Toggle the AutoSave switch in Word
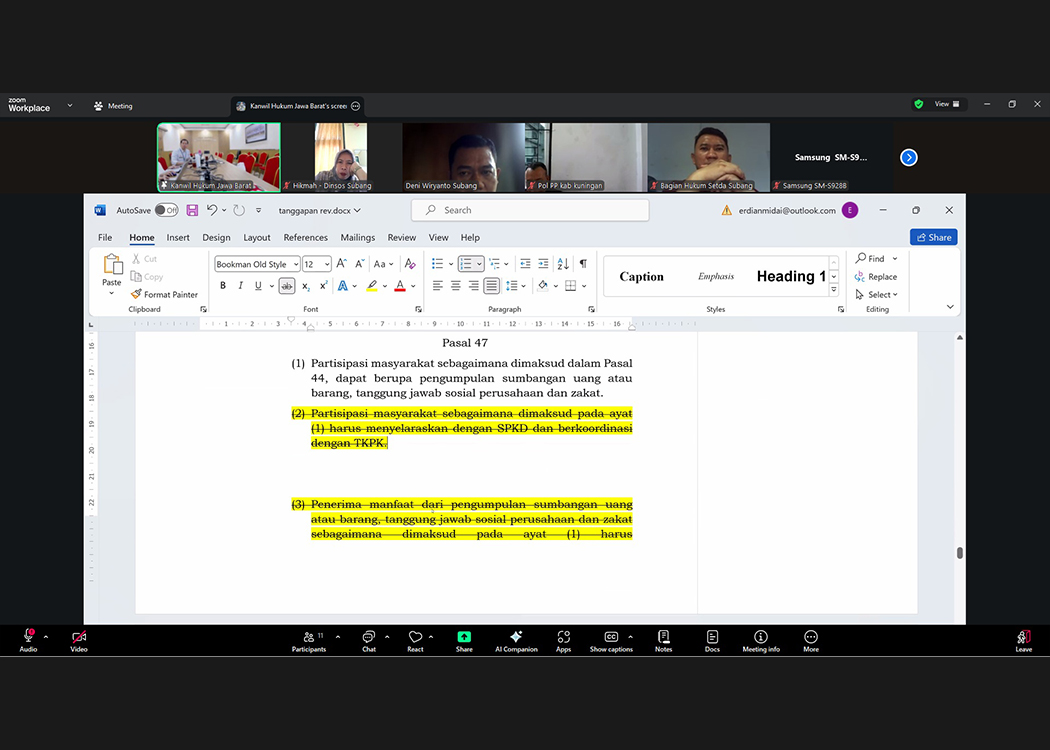The width and height of the screenshot is (1050, 750). click(166, 211)
